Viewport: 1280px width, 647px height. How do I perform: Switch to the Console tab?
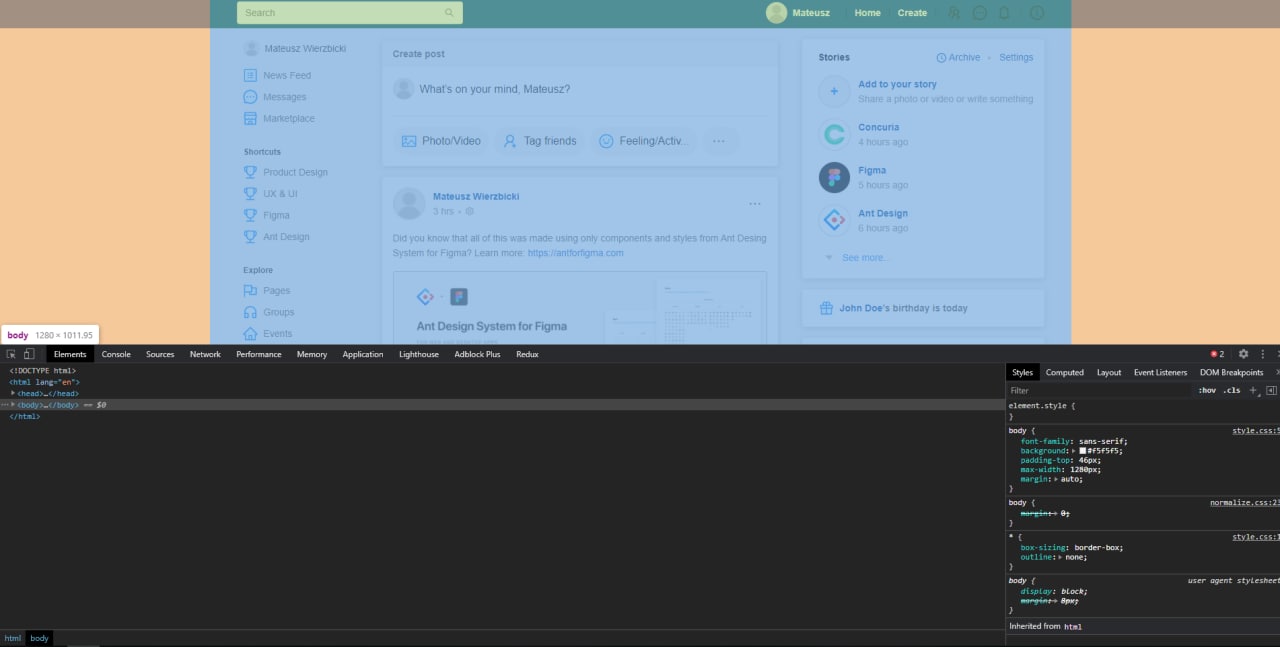coord(116,354)
